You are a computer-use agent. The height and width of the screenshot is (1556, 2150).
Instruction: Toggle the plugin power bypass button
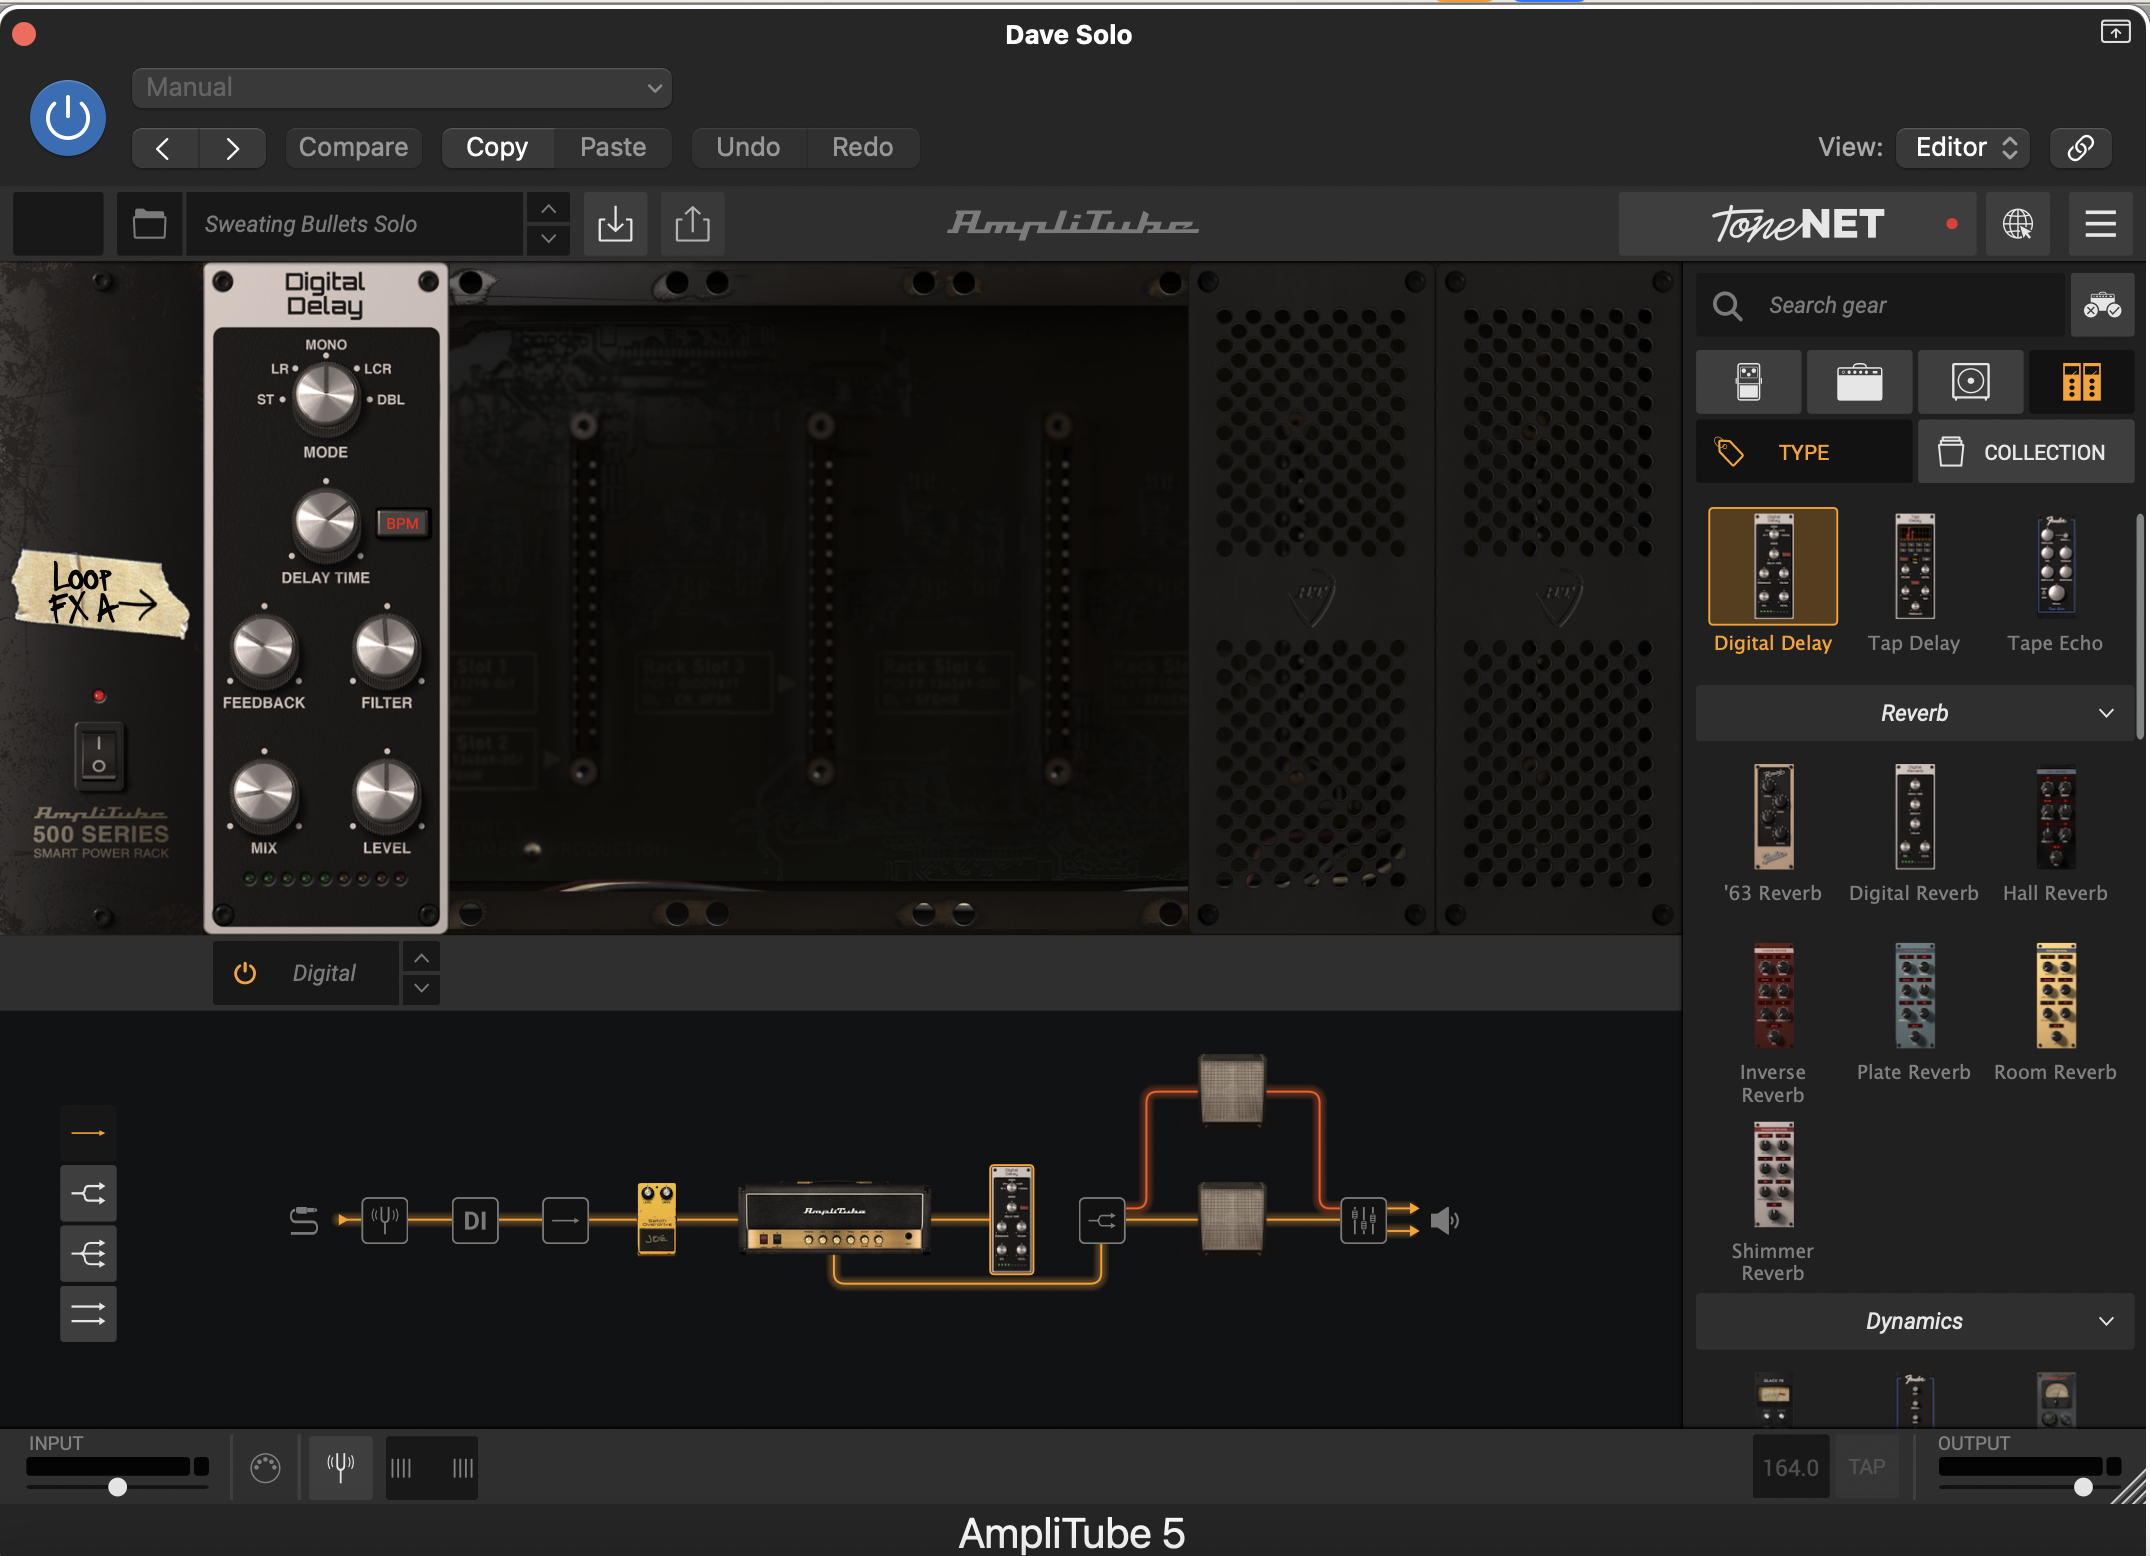pyautogui.click(x=68, y=118)
